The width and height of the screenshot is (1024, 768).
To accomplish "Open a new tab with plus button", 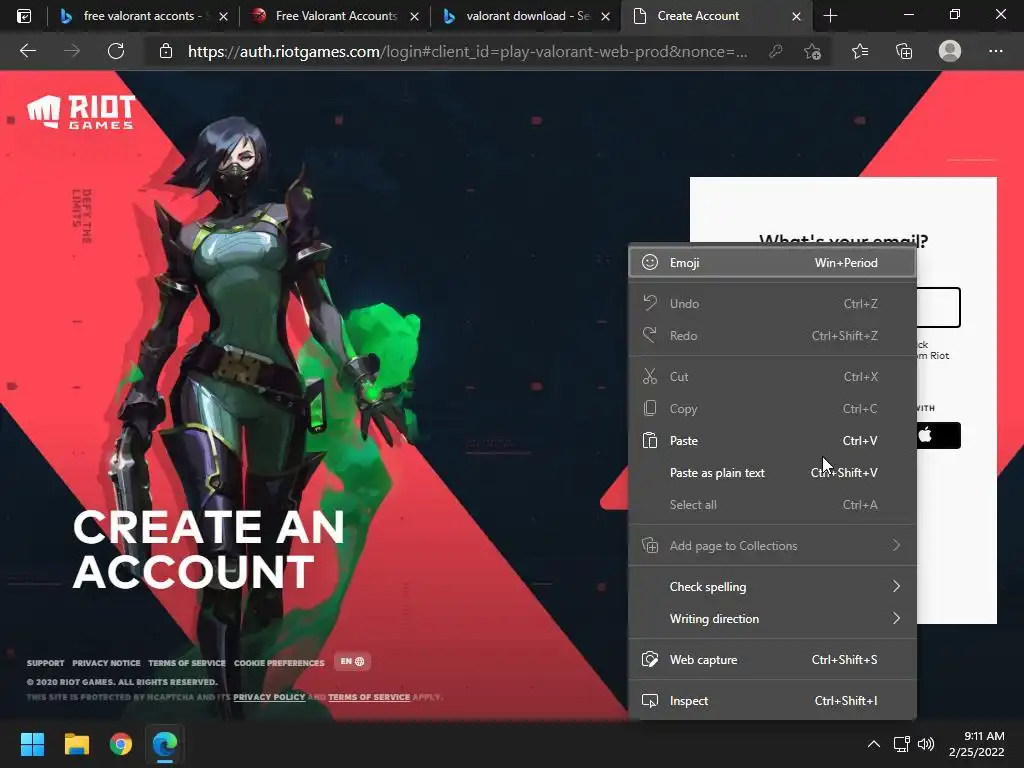I will point(830,16).
